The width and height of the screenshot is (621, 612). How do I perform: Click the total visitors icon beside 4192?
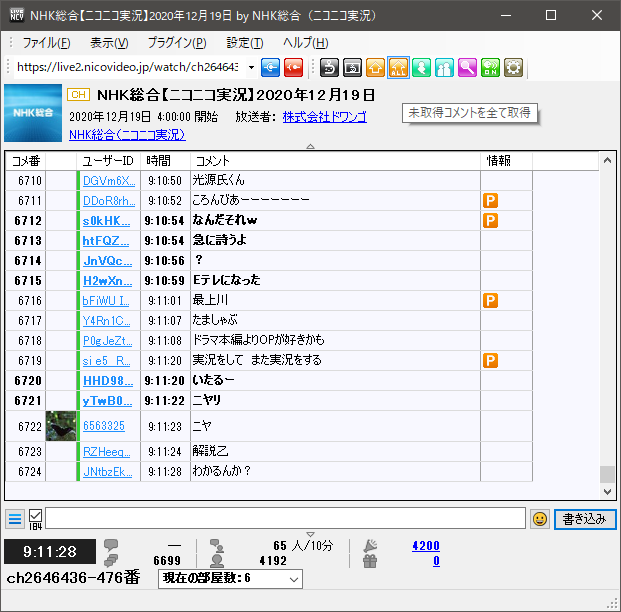(217, 561)
